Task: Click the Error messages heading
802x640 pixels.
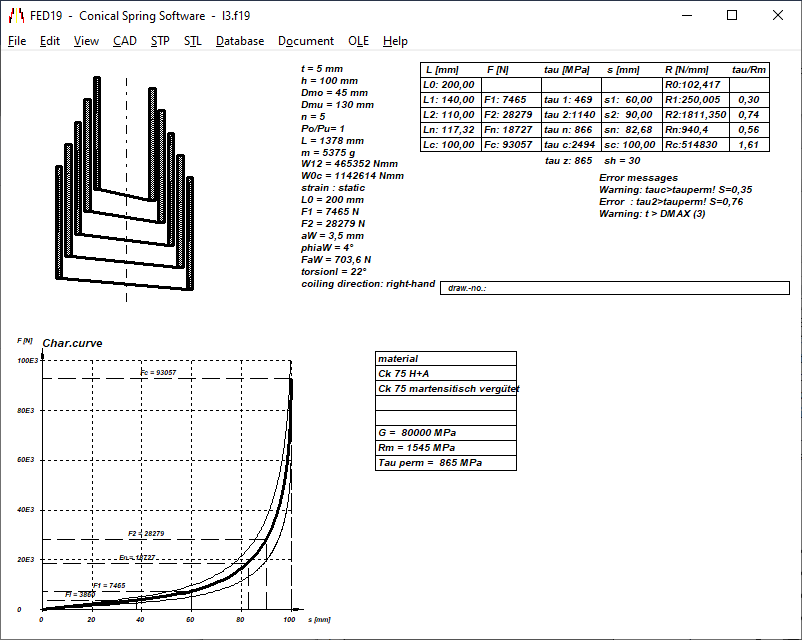Action: point(638,178)
